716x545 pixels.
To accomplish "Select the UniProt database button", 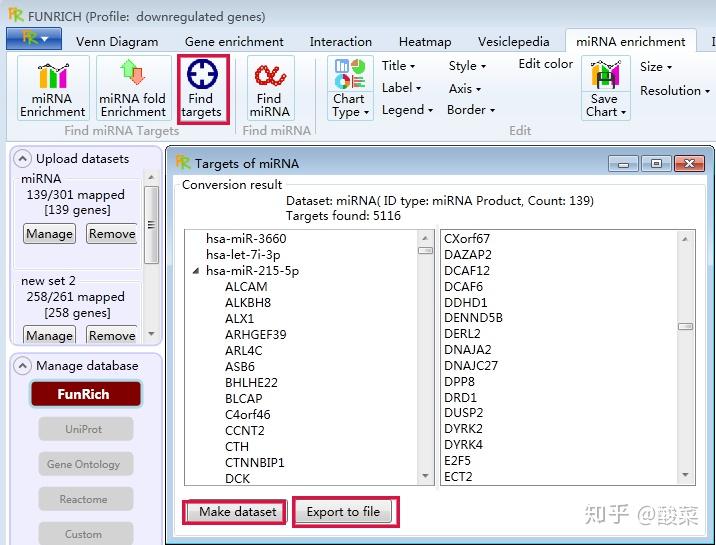I will coord(86,429).
